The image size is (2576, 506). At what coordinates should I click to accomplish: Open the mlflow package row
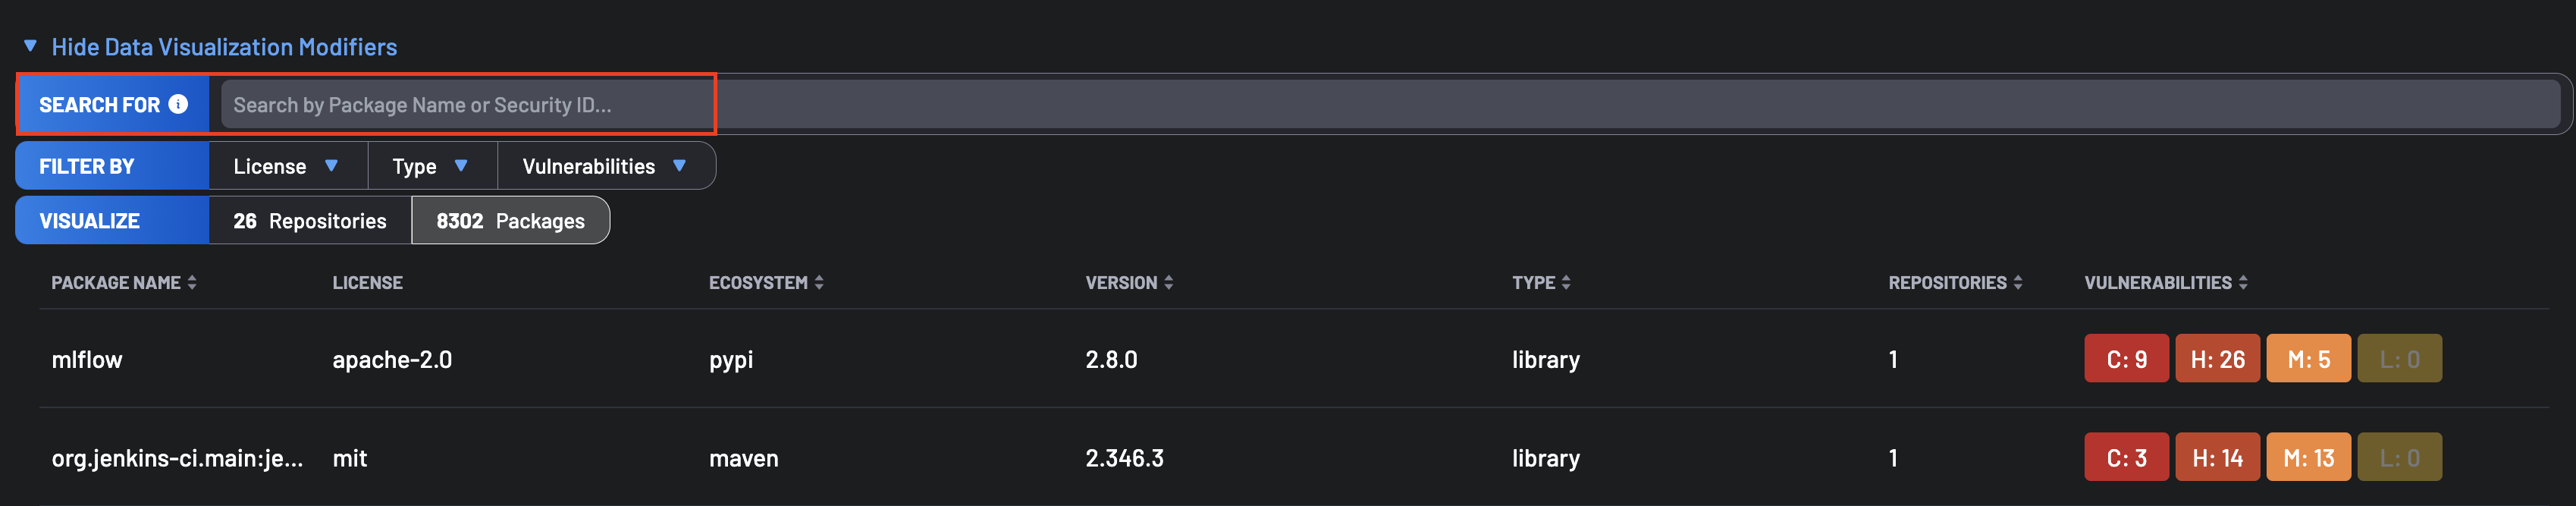[x=1294, y=359]
